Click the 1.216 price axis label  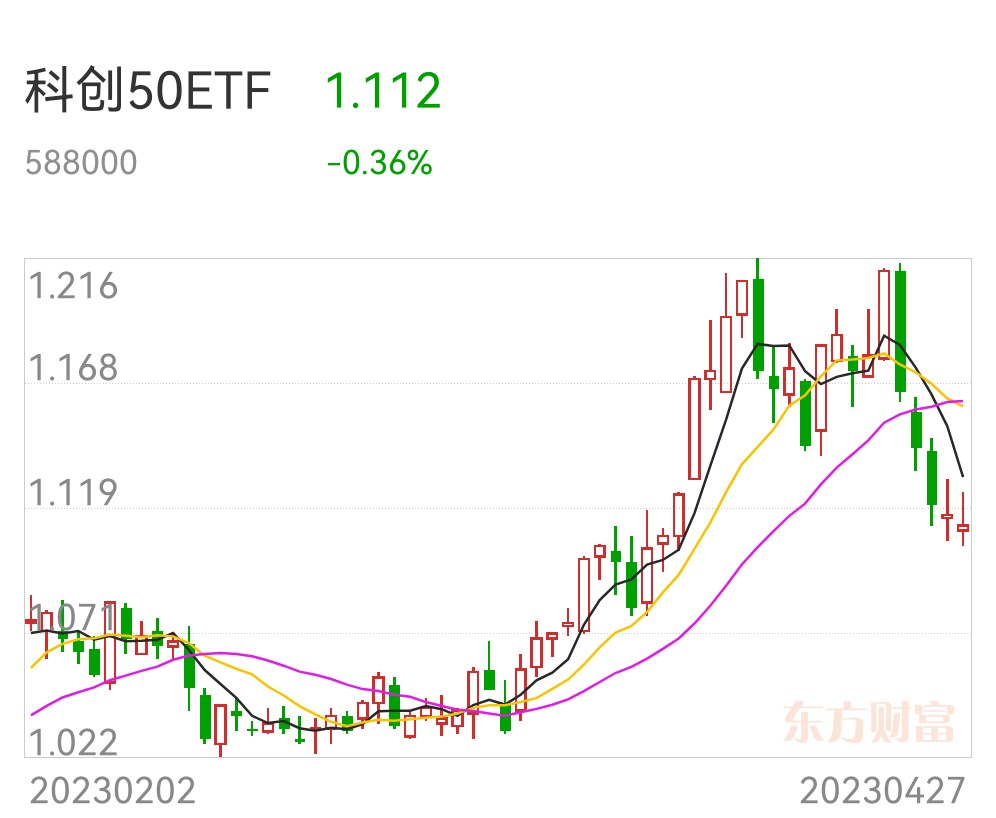[74, 286]
